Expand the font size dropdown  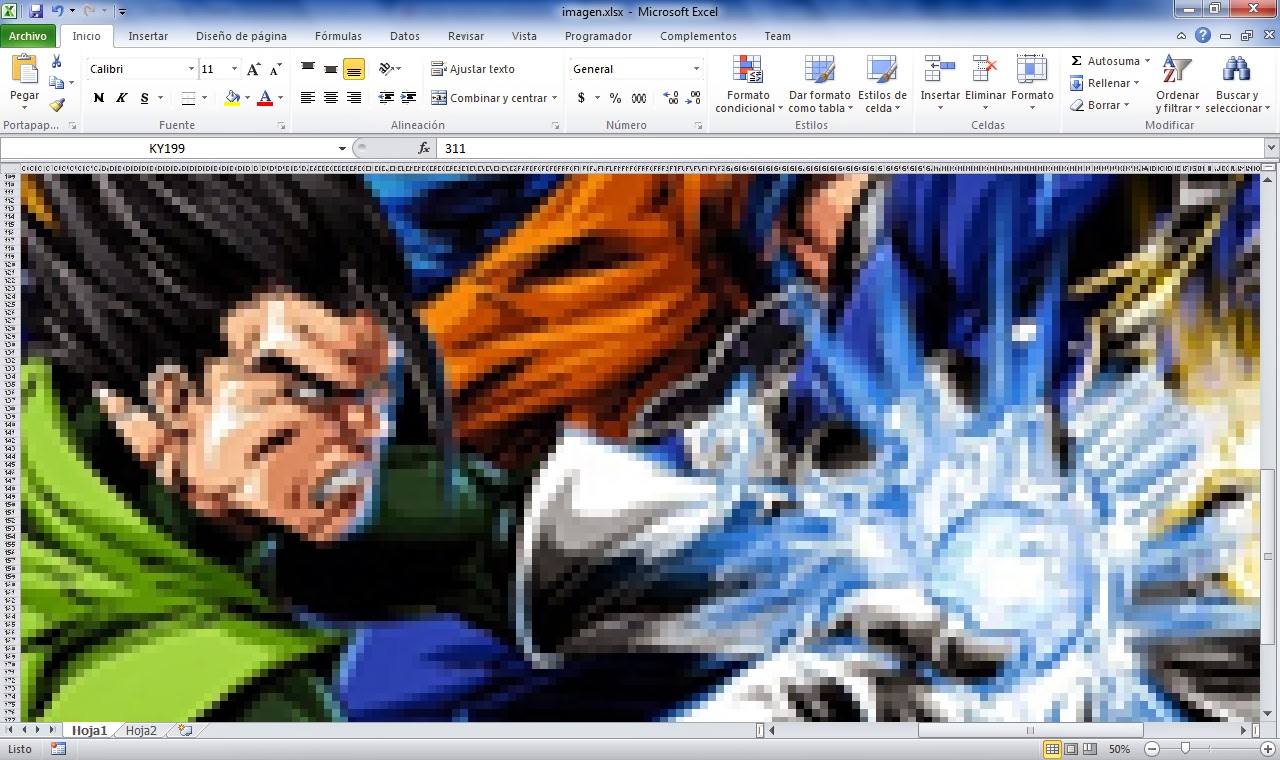236,68
